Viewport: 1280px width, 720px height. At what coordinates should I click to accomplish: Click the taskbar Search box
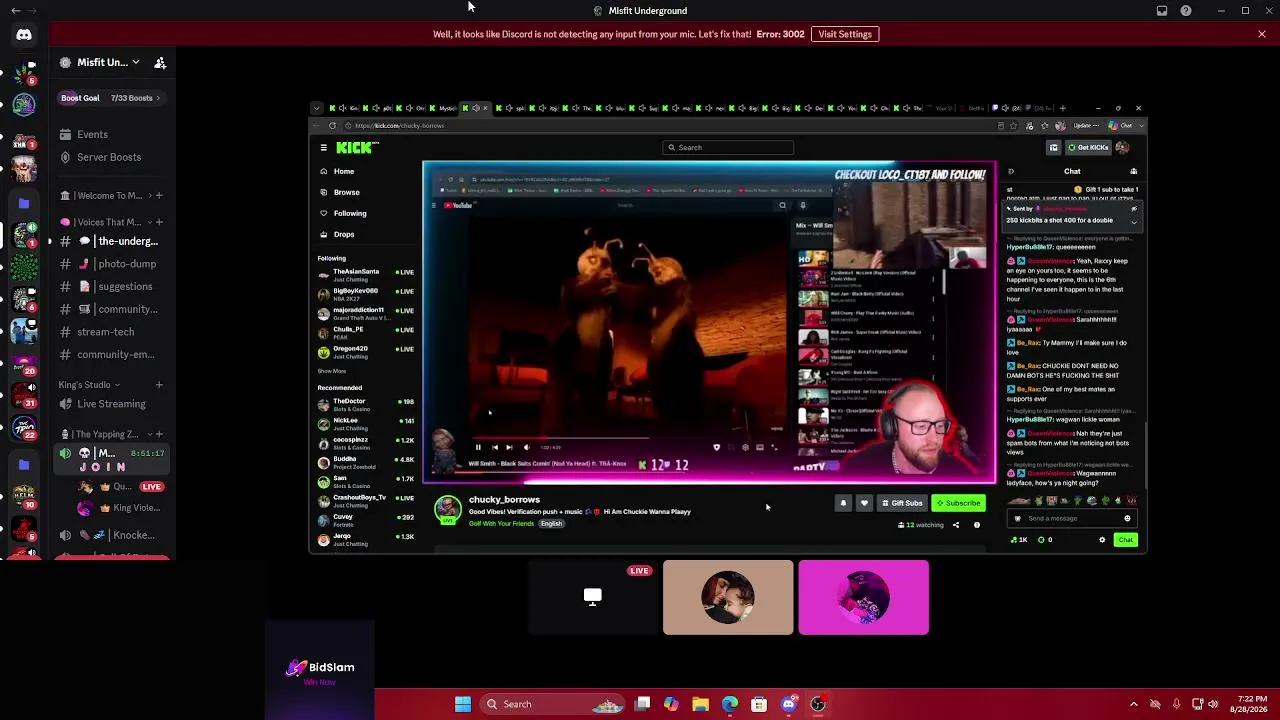tap(554, 704)
